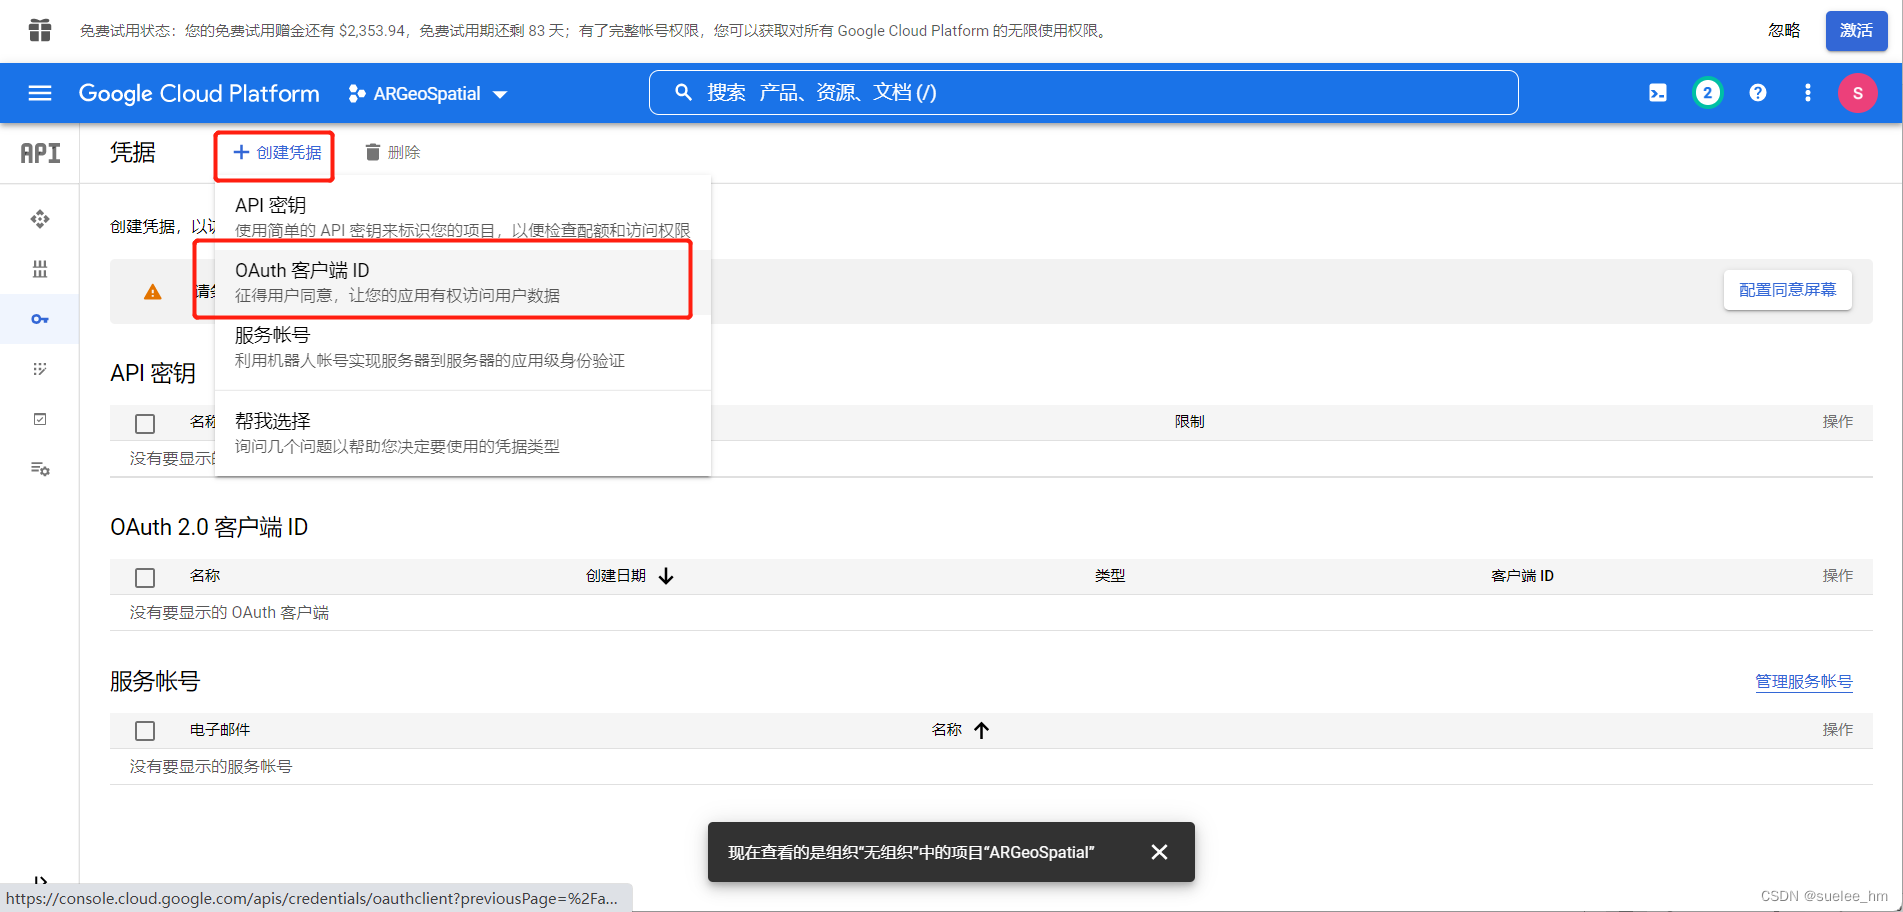This screenshot has height=912, width=1903.
Task: Click the 激活 activate button
Action: point(1856,31)
